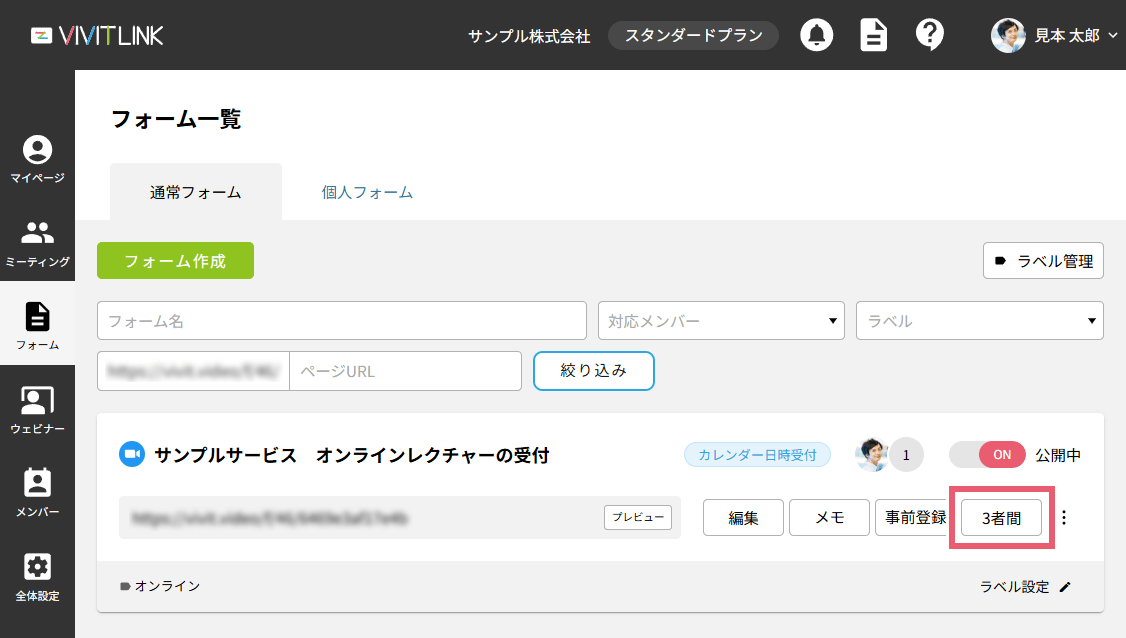Expand the ラベル filter dropdown
Screen dimensions: 1126x638
coord(979,321)
